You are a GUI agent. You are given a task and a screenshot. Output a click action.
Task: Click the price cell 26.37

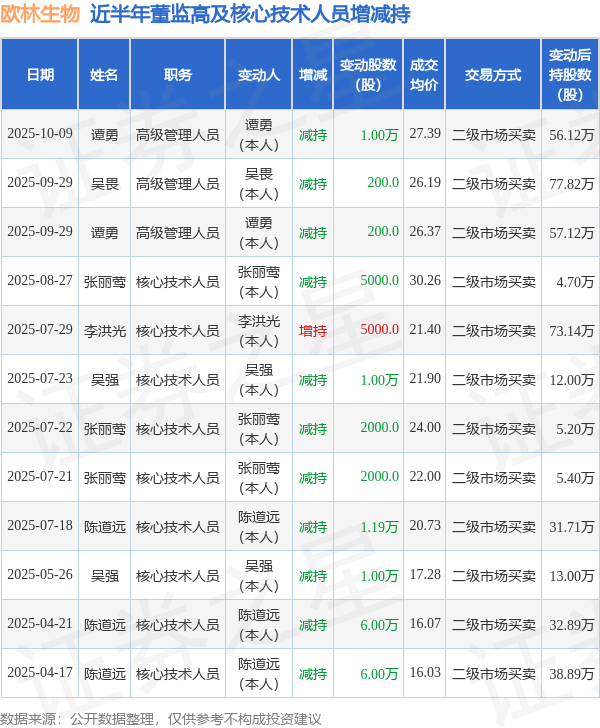424,232
